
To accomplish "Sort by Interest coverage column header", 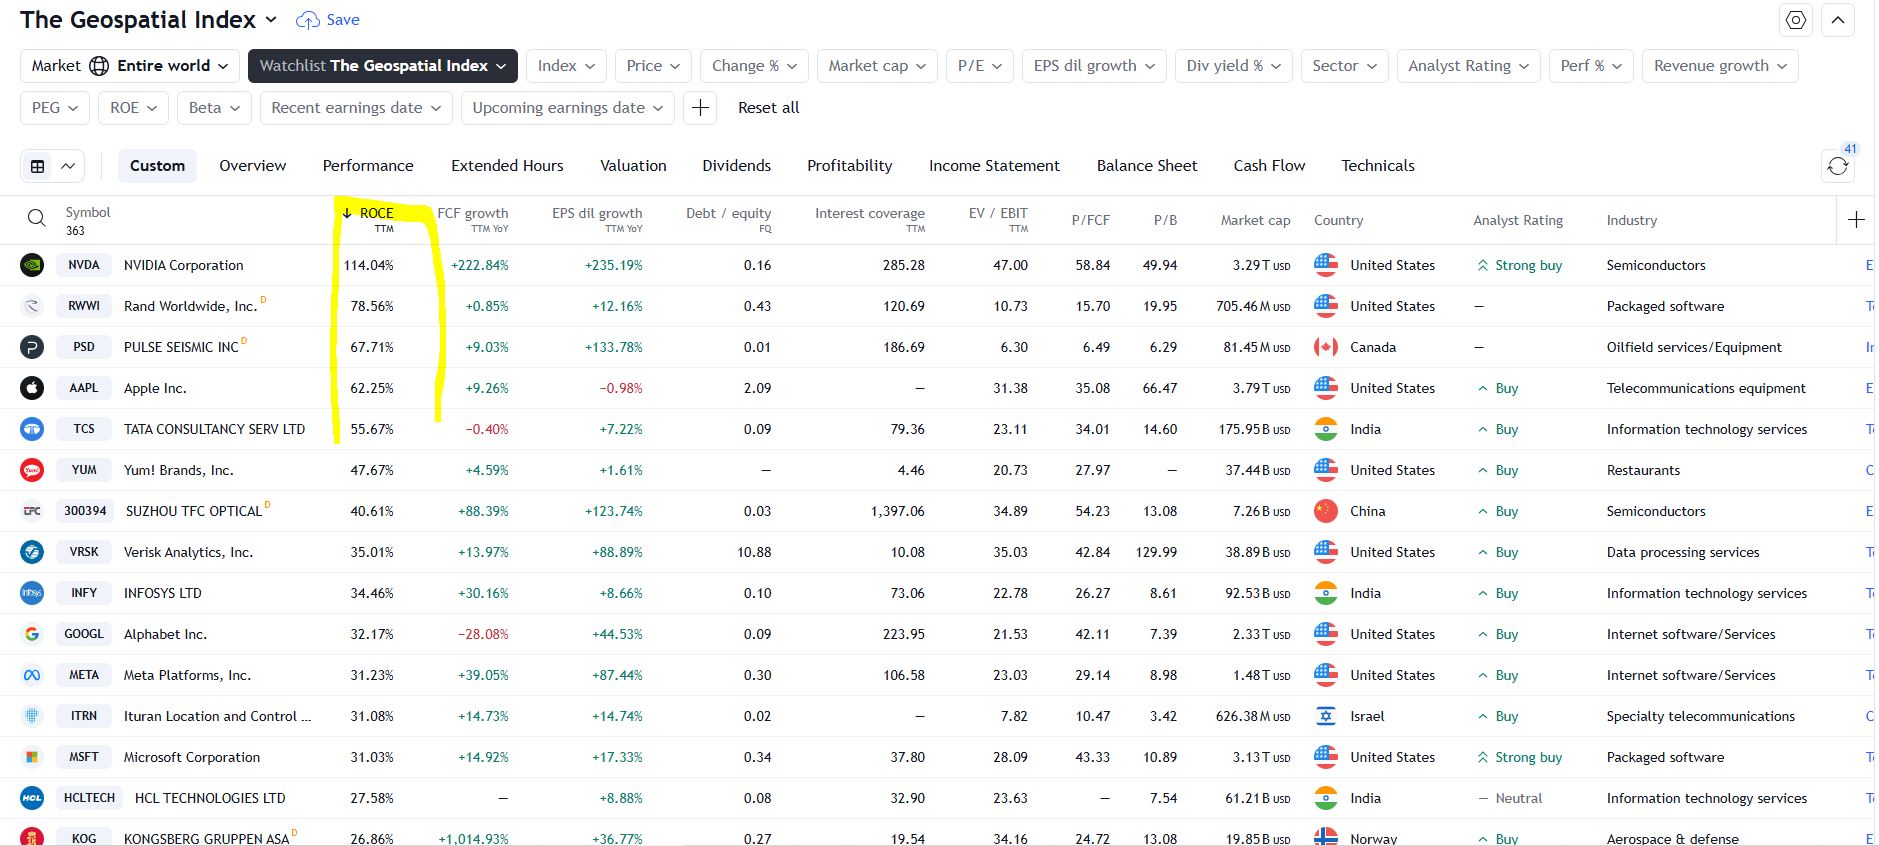I will pos(870,220).
